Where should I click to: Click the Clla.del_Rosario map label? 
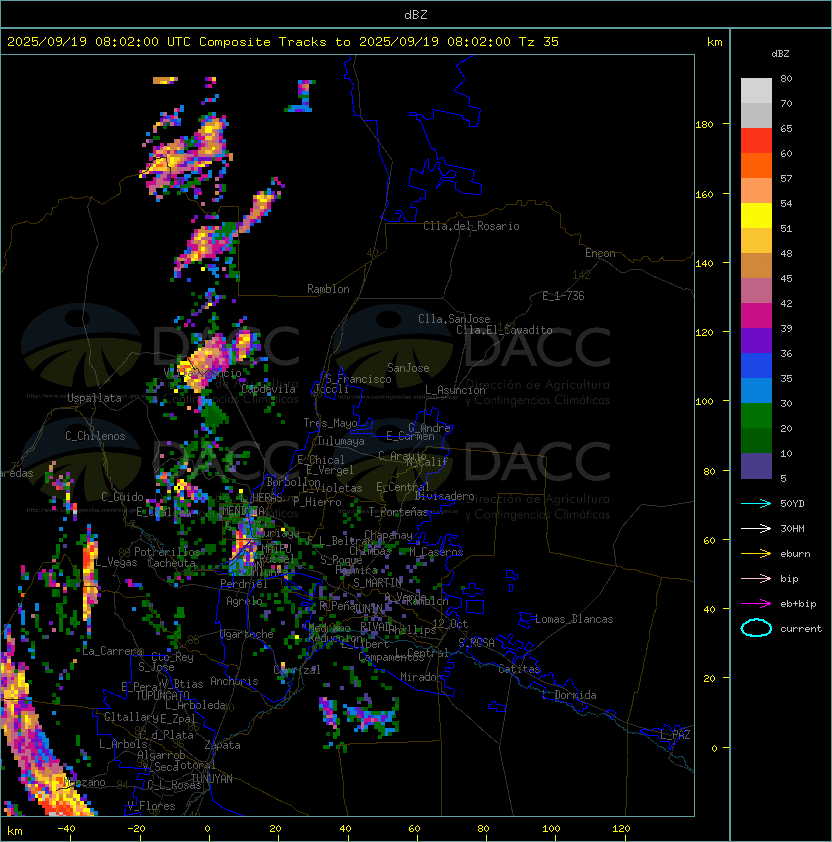click(471, 226)
